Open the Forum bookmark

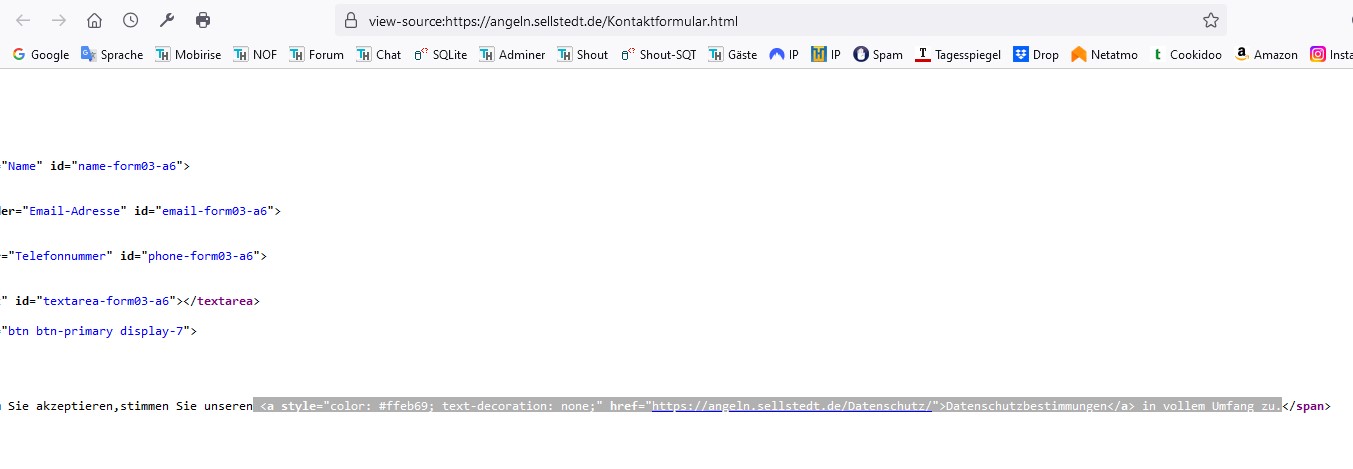(x=316, y=55)
